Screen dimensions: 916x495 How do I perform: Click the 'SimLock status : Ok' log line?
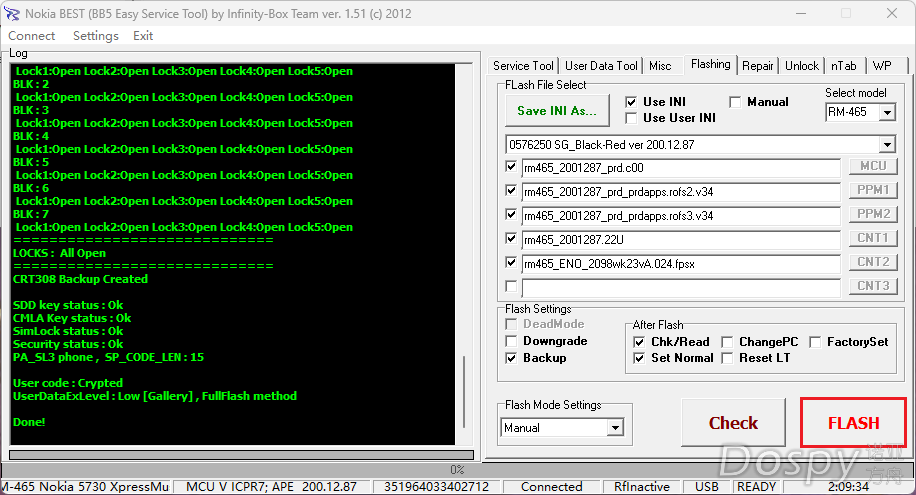pos(68,331)
